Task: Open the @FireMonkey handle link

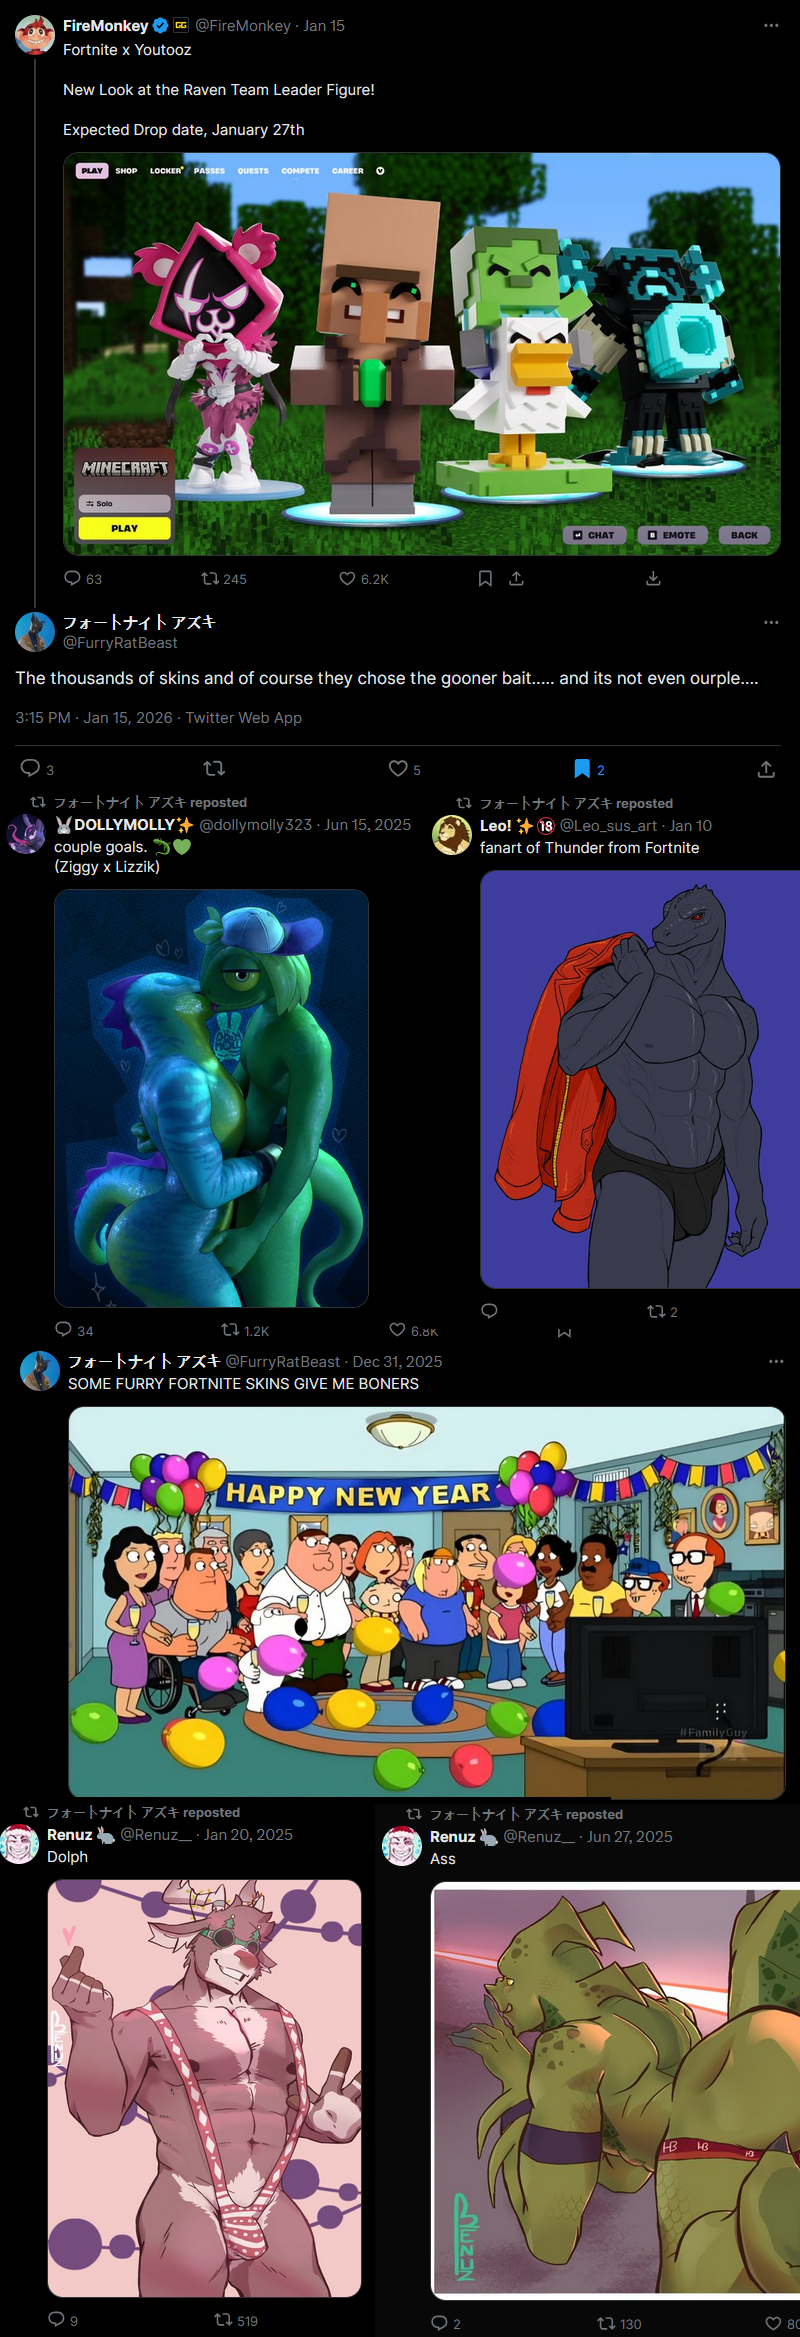Action: coord(243,26)
